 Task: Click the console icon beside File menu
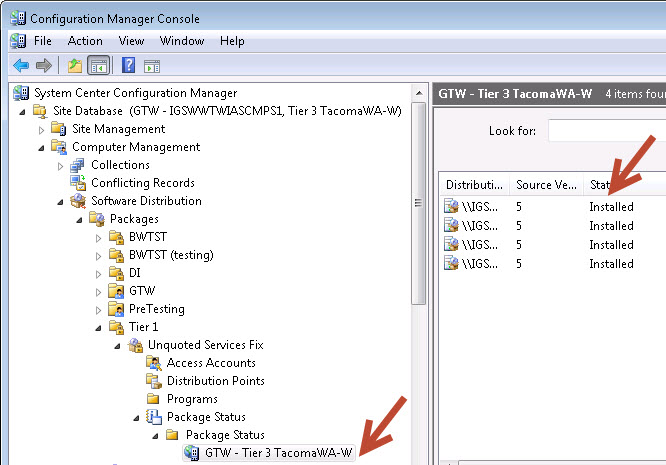pyautogui.click(x=18, y=41)
